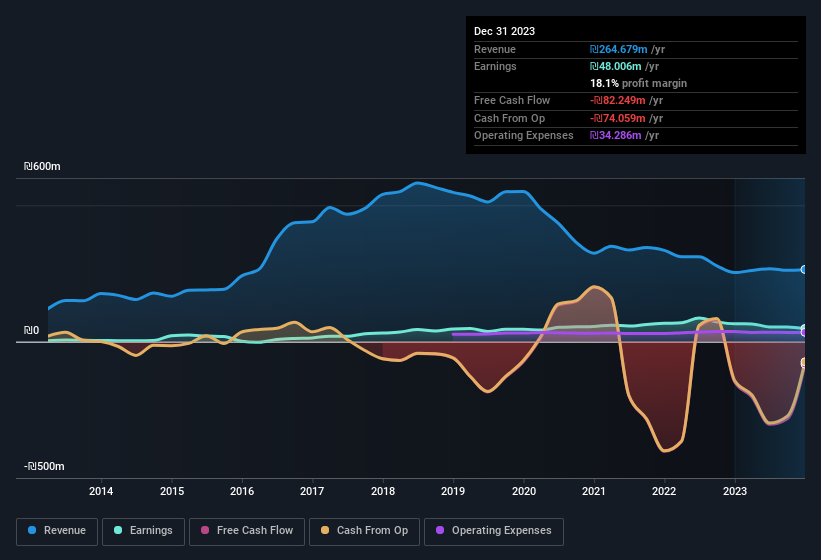The width and height of the screenshot is (821, 560).
Task: Click the 2020 label on the x-axis
Action: 524,491
